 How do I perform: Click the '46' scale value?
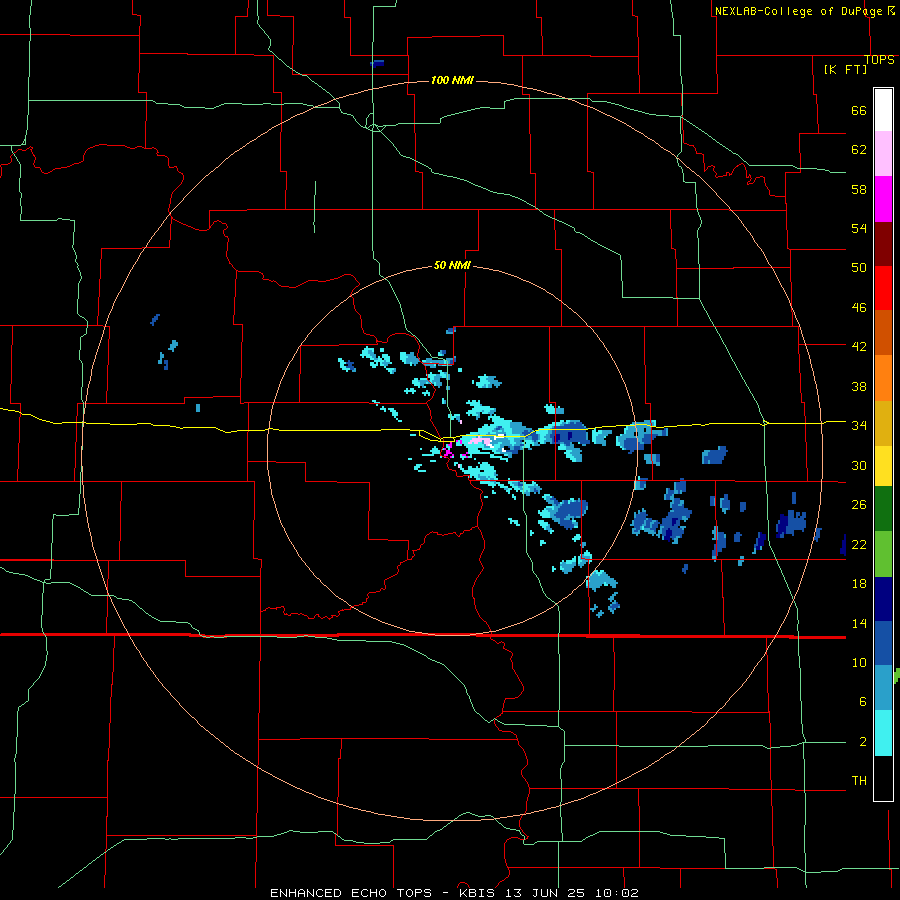859,308
